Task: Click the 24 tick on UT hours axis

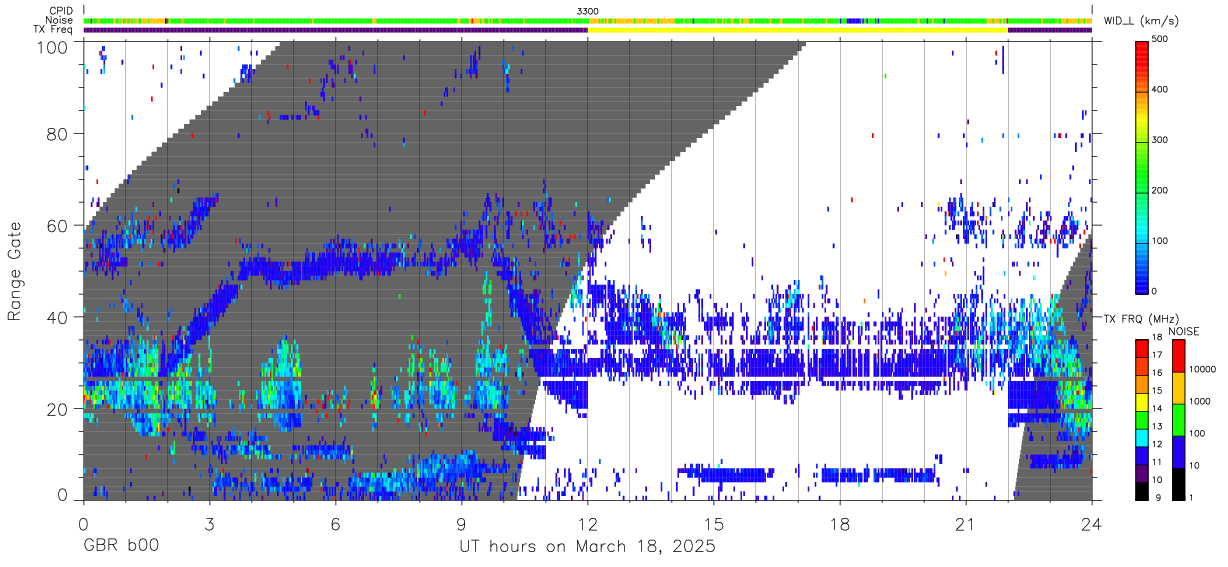Action: tap(1092, 524)
